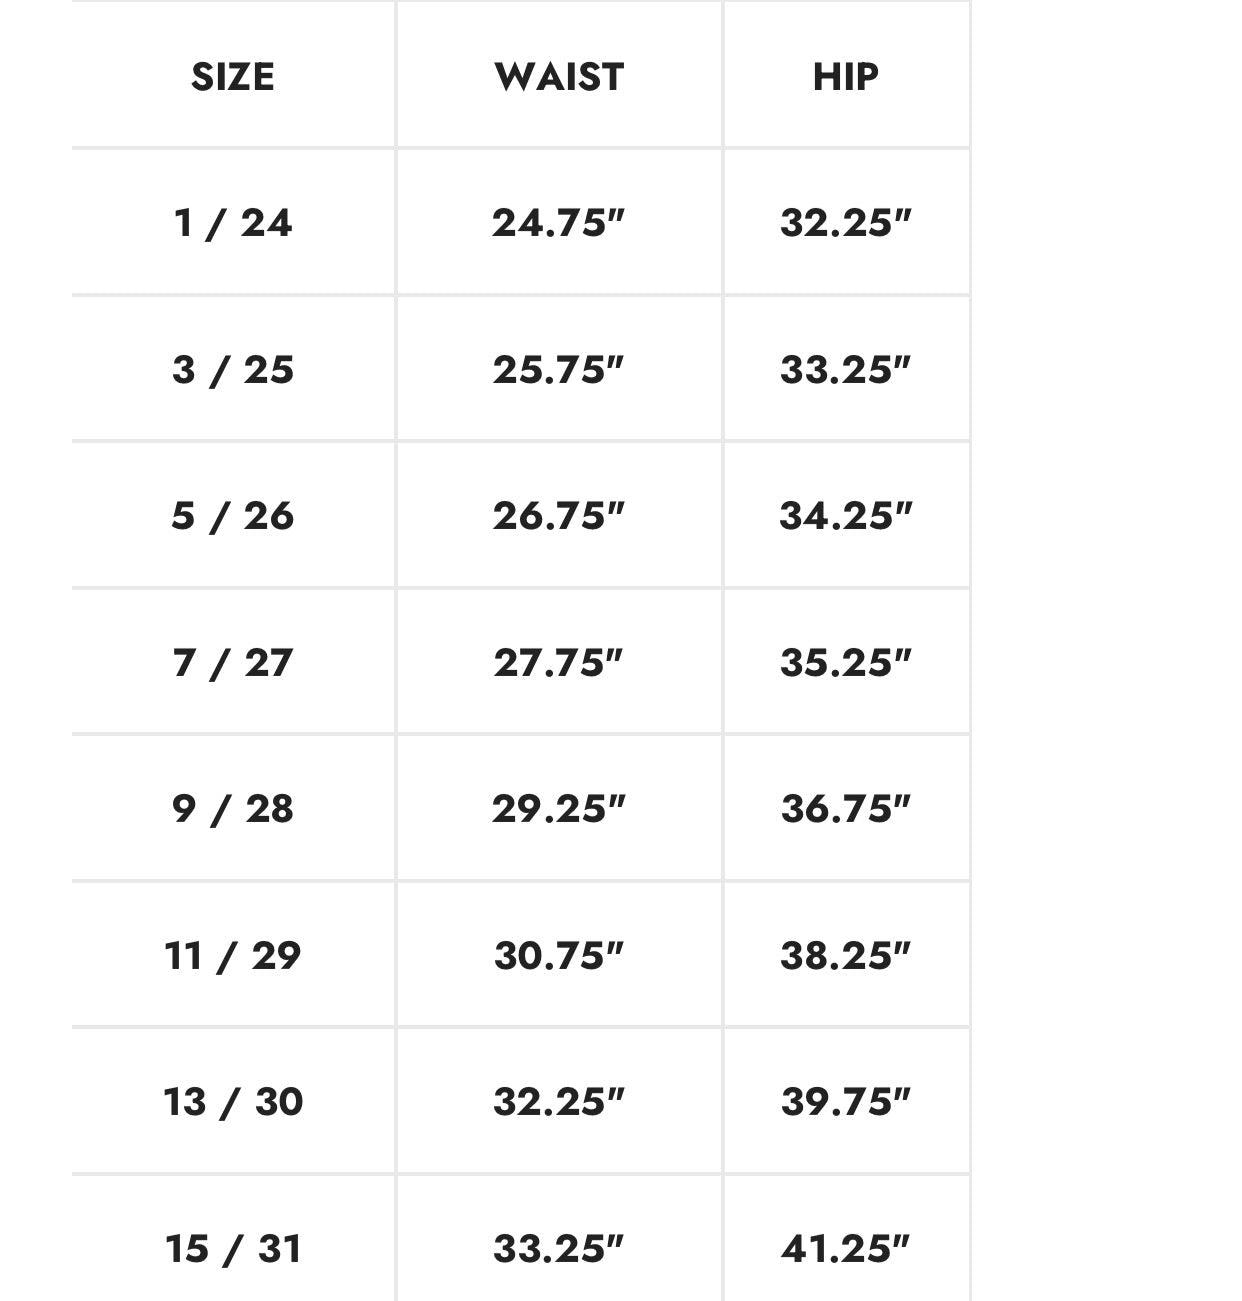Select the 9 / 28 size cell
This screenshot has width=1242, height=1301.
click(x=233, y=808)
